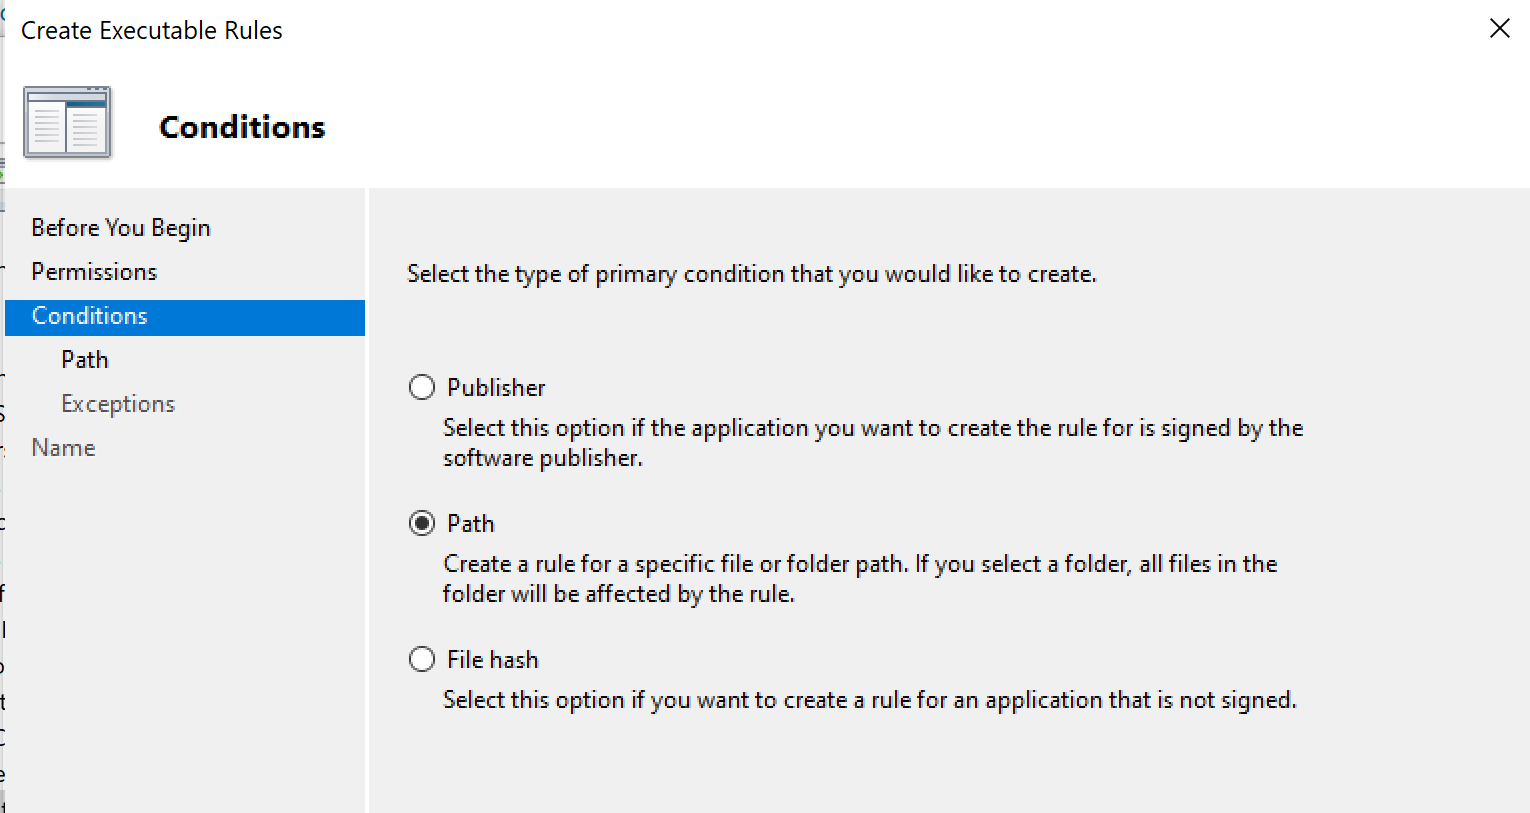Image resolution: width=1530 pixels, height=813 pixels.
Task: Click the bold Conditions page heading
Action: tap(242, 127)
